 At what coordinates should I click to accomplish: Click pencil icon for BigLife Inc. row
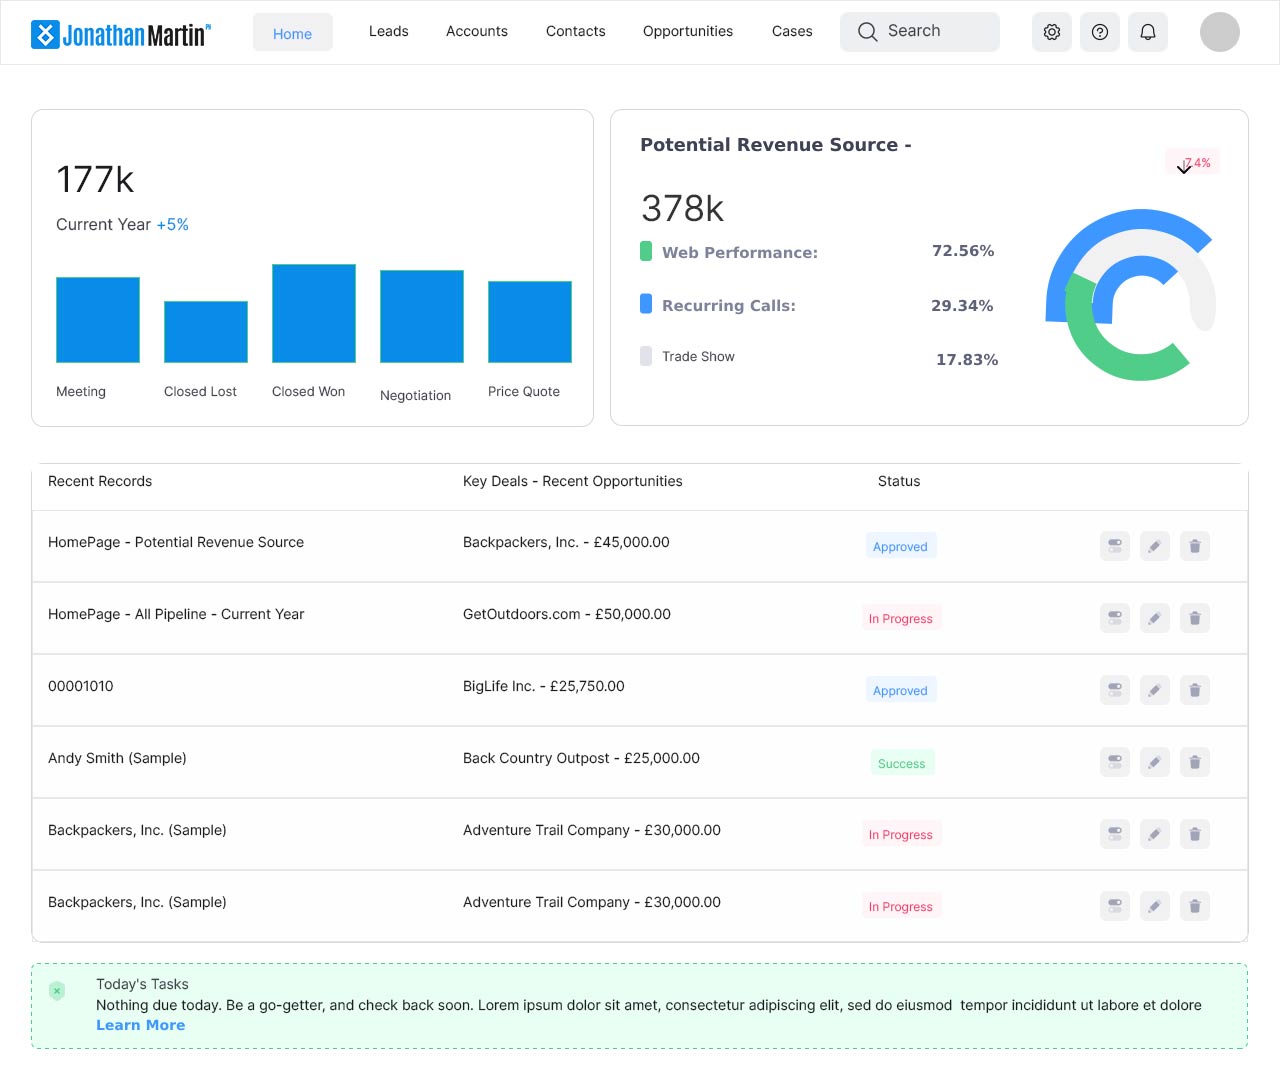(1154, 690)
